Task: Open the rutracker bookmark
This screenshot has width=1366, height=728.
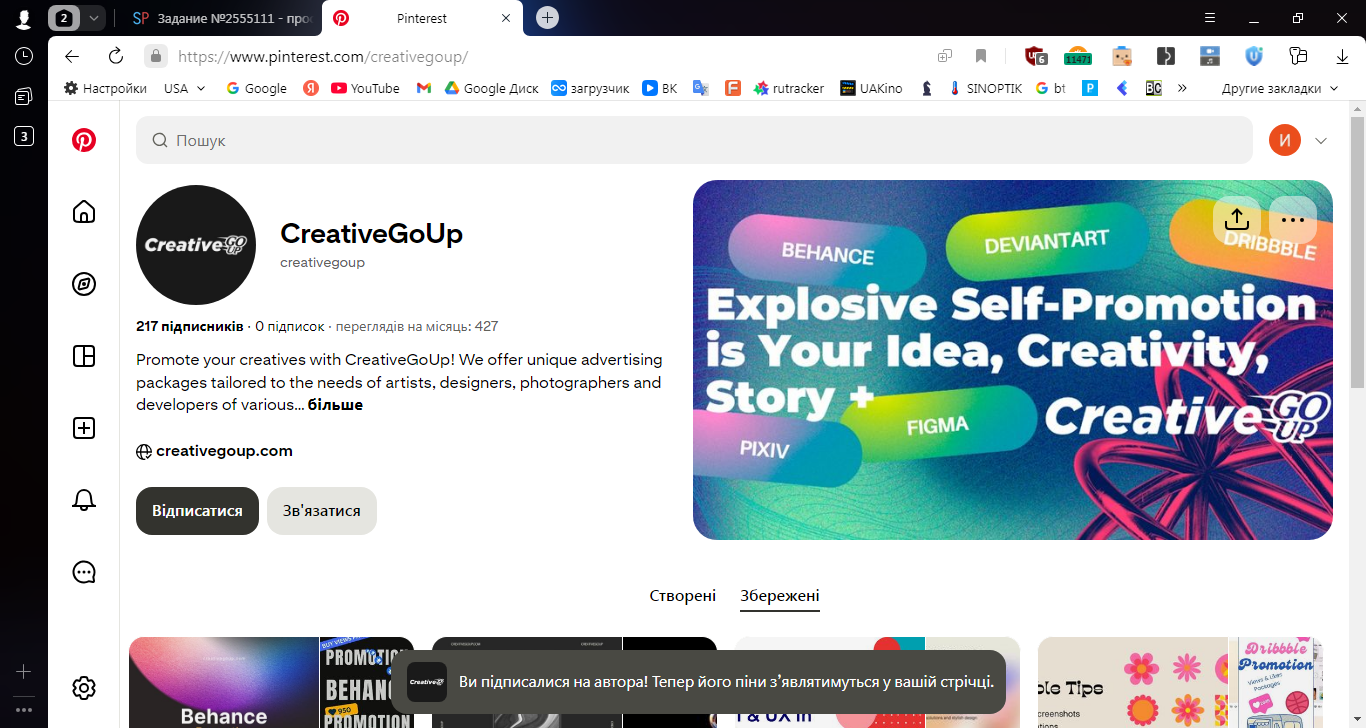Action: pyautogui.click(x=789, y=88)
